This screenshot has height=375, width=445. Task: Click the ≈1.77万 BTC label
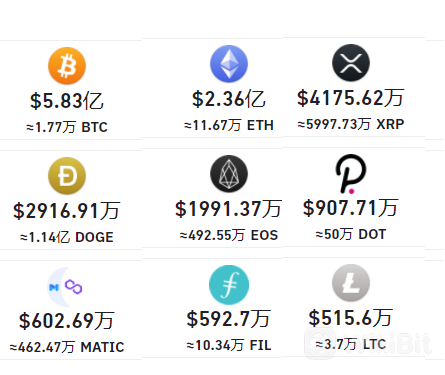pyautogui.click(x=67, y=127)
